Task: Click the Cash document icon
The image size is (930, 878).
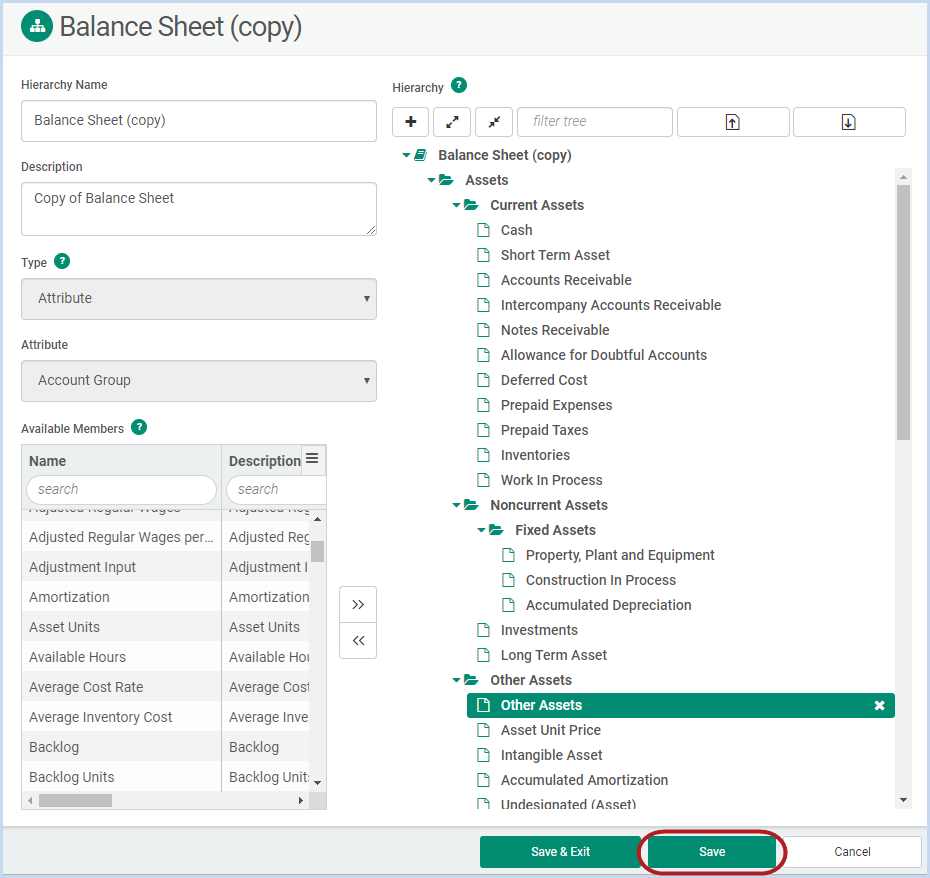Action: pyautogui.click(x=484, y=230)
